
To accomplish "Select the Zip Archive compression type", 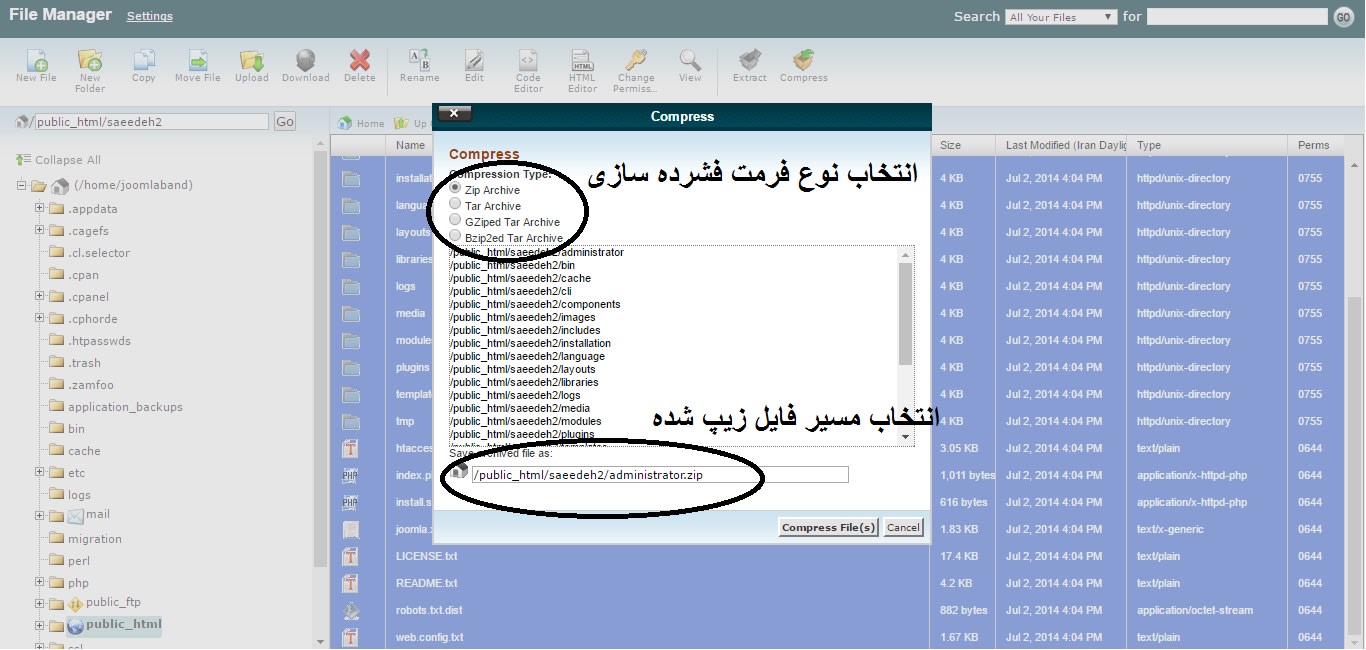I will click(x=457, y=188).
